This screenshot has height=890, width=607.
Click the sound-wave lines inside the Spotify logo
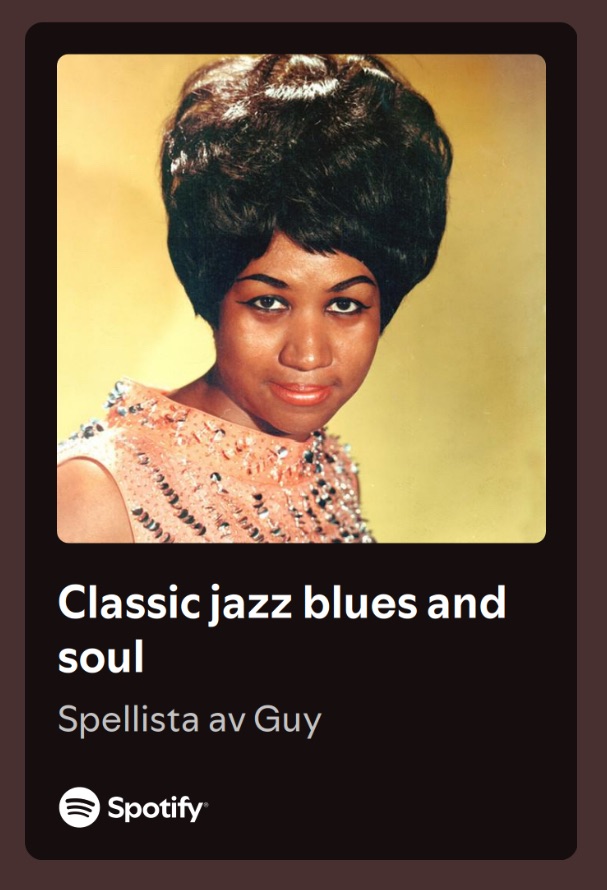click(x=79, y=807)
